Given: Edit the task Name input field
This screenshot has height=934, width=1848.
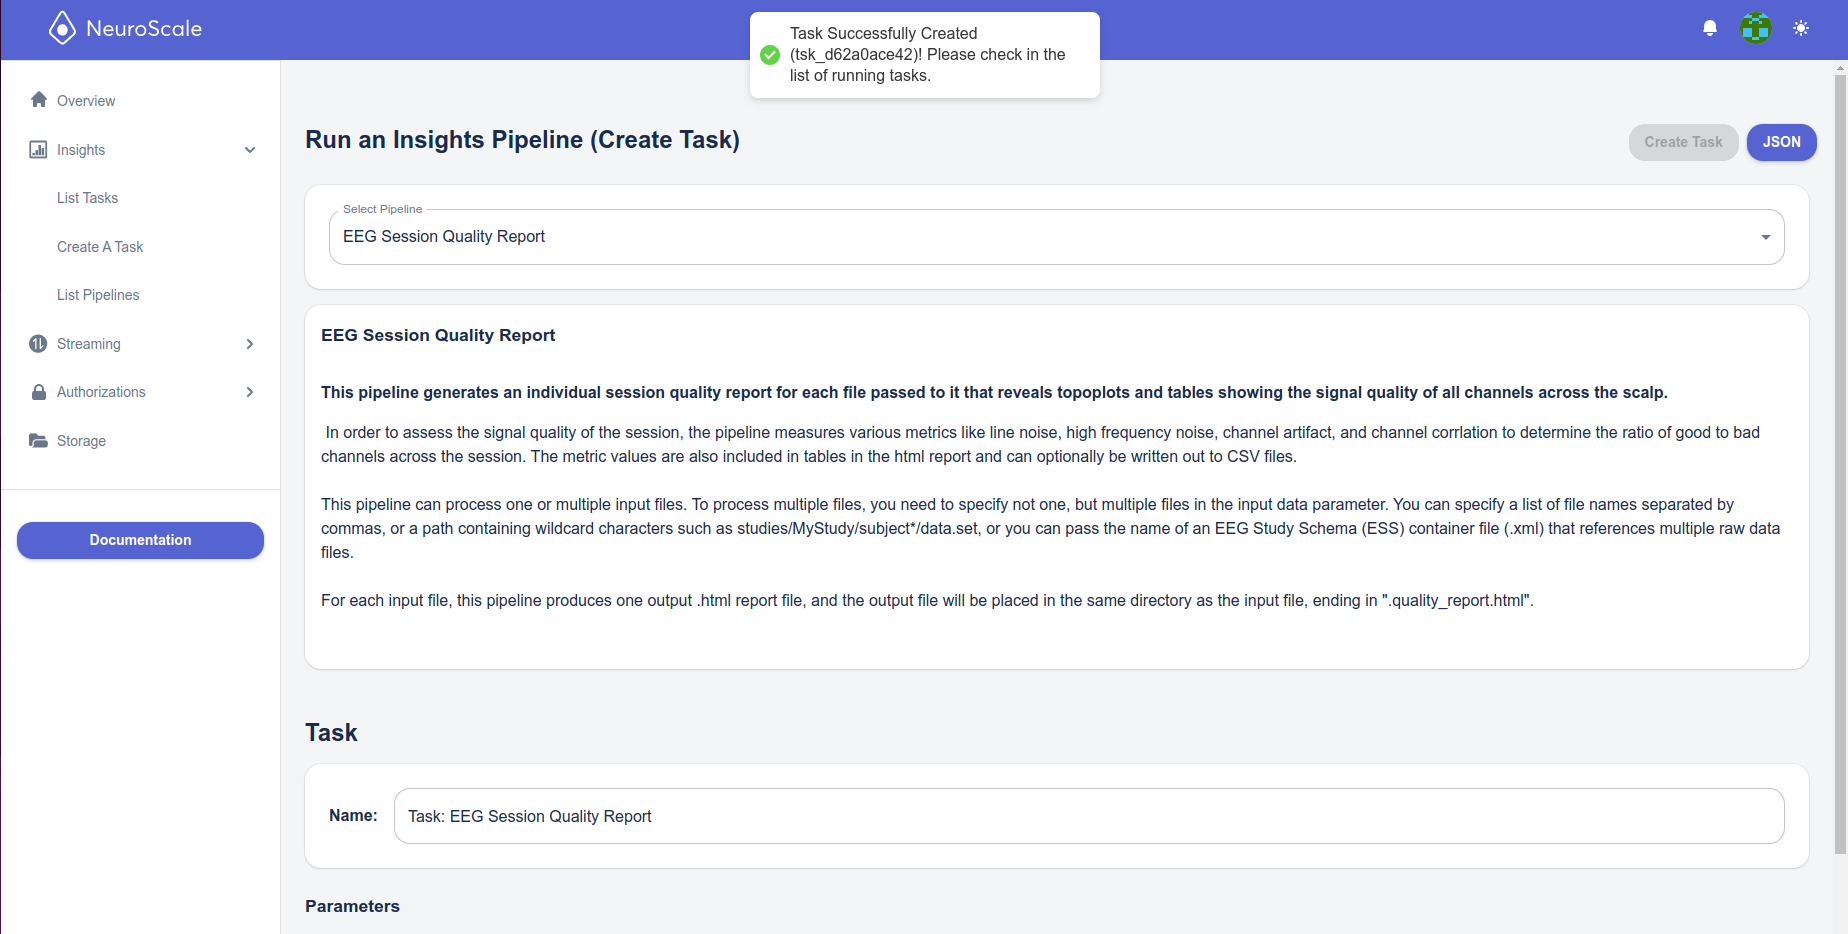Looking at the screenshot, I should (1089, 816).
